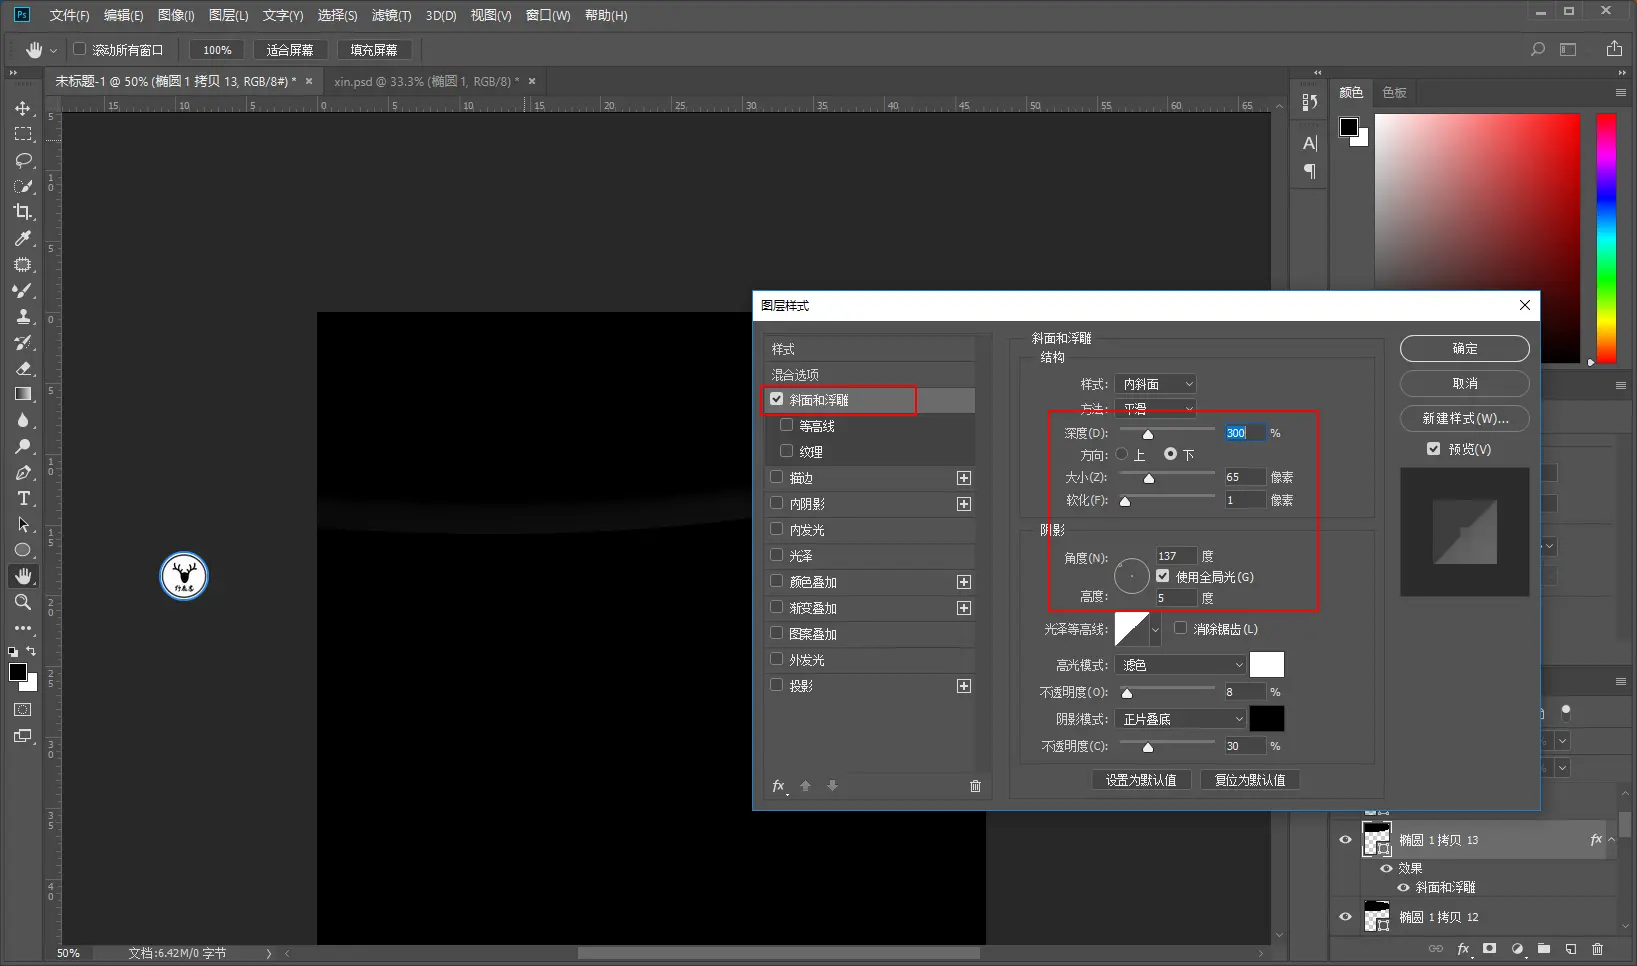Select the Clone Stamp tool
Image resolution: width=1637 pixels, height=966 pixels.
coord(23,316)
